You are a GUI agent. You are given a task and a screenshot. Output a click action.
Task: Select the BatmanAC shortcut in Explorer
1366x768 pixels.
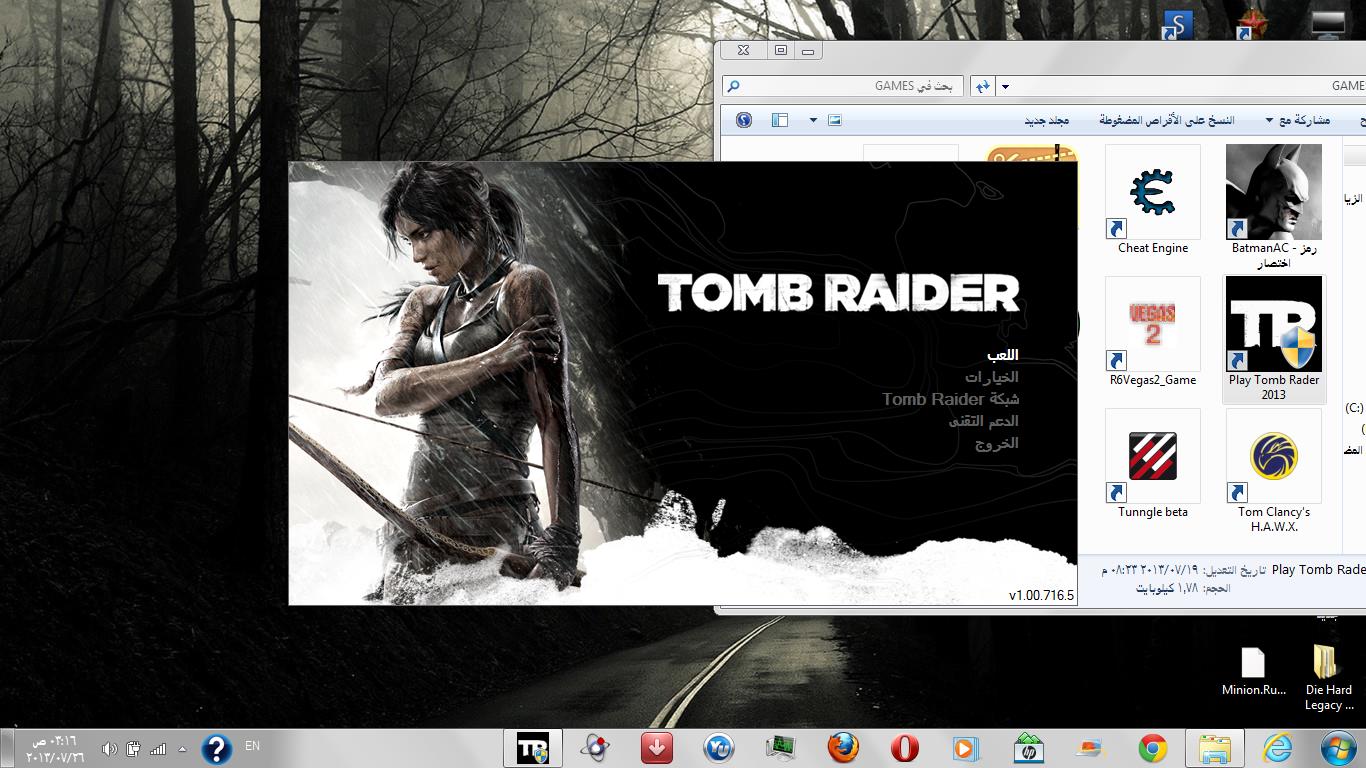tap(1274, 206)
